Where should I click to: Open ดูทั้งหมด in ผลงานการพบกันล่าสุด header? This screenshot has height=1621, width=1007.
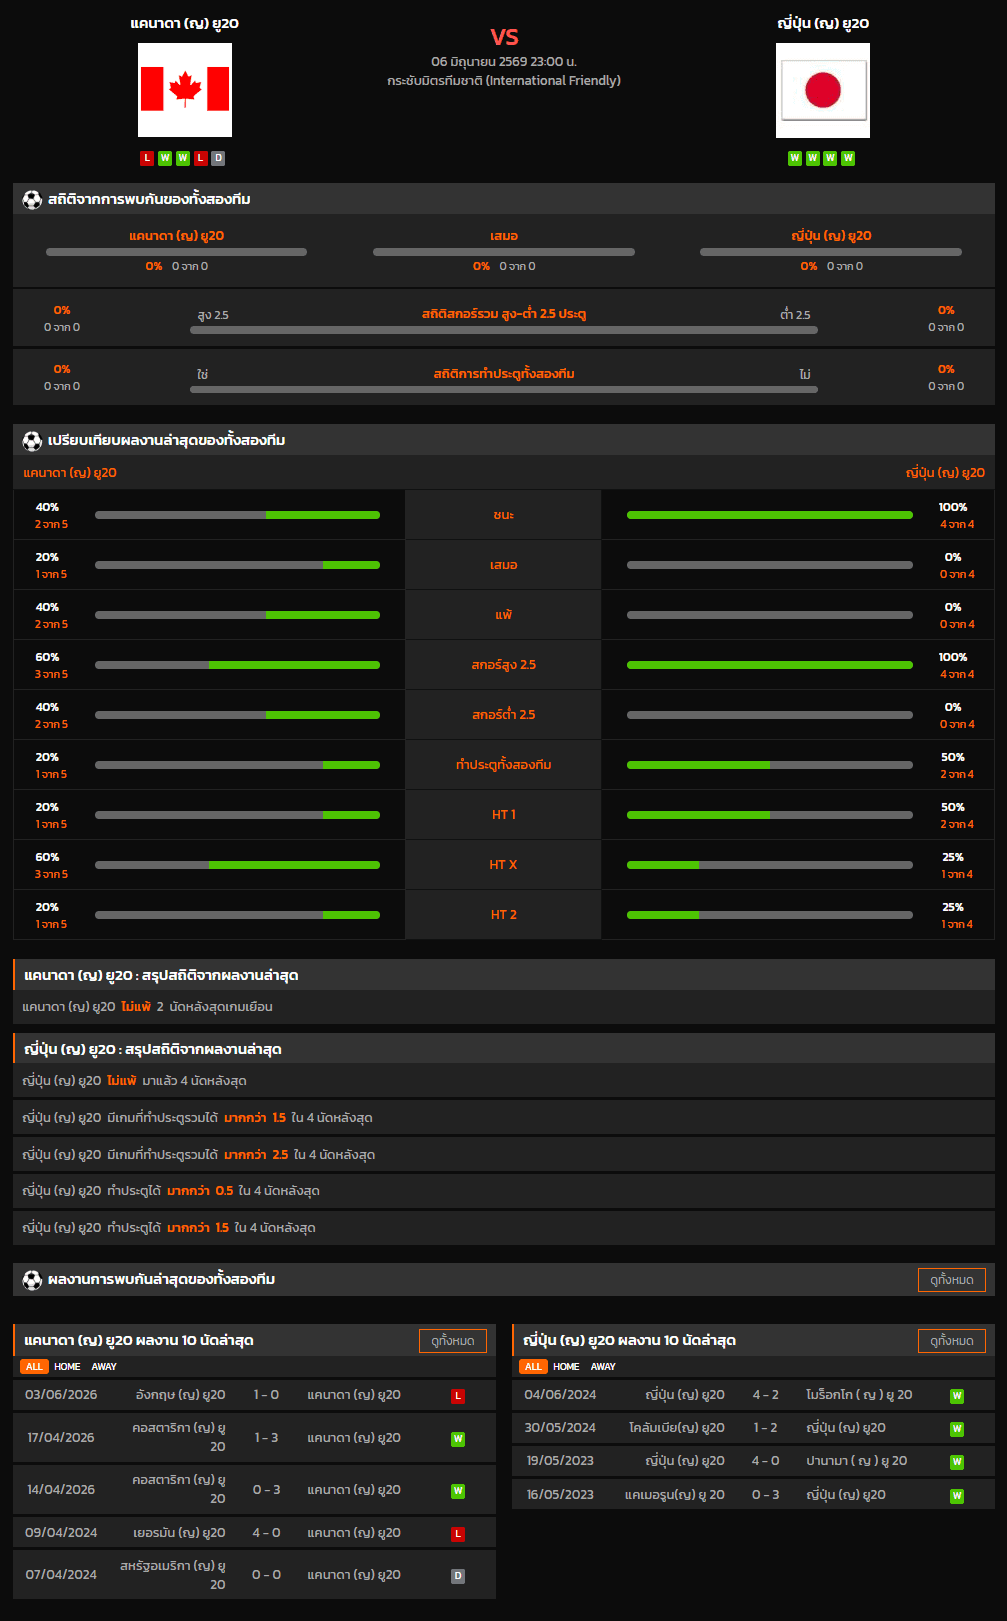(x=952, y=1280)
